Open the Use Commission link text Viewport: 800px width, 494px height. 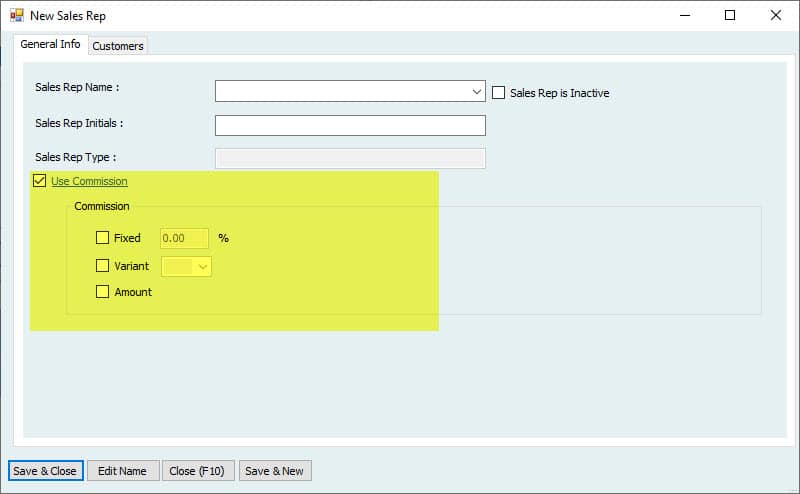tap(89, 181)
